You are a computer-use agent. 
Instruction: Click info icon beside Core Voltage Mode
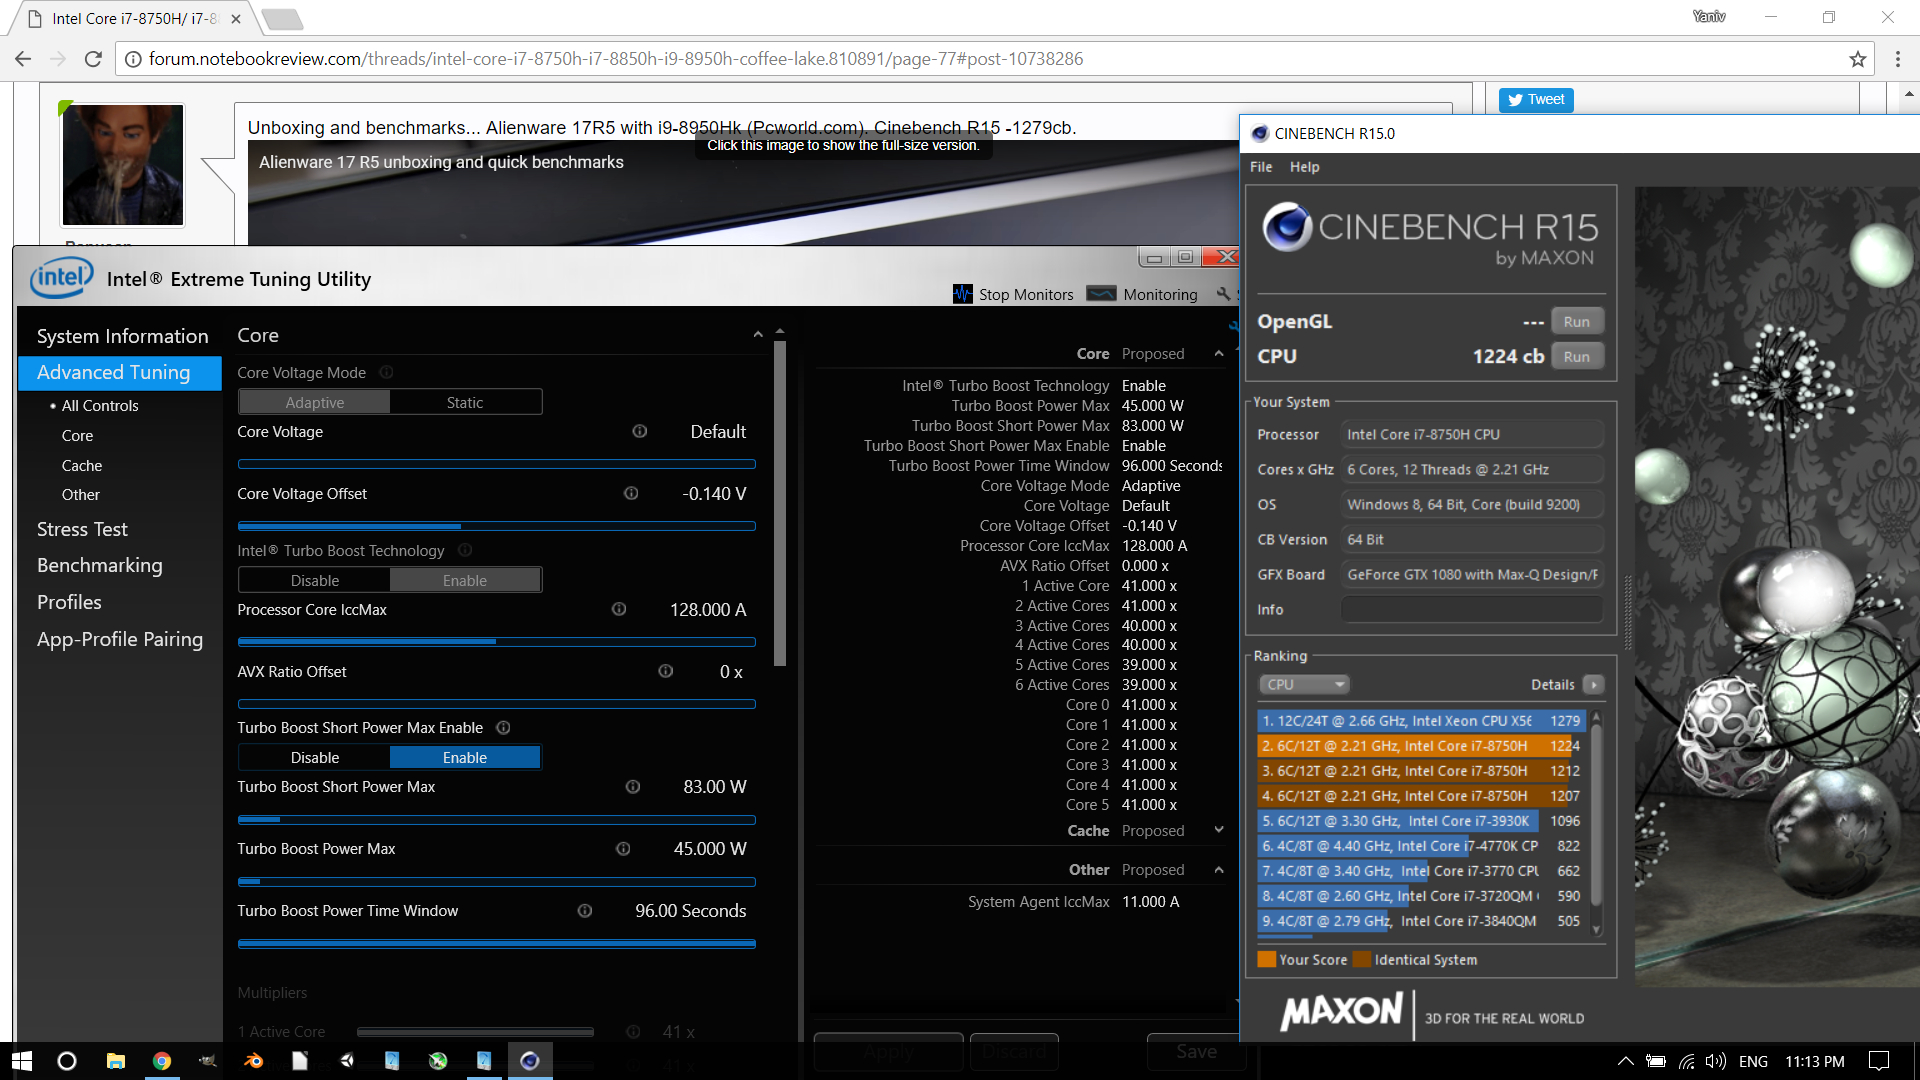(x=386, y=372)
